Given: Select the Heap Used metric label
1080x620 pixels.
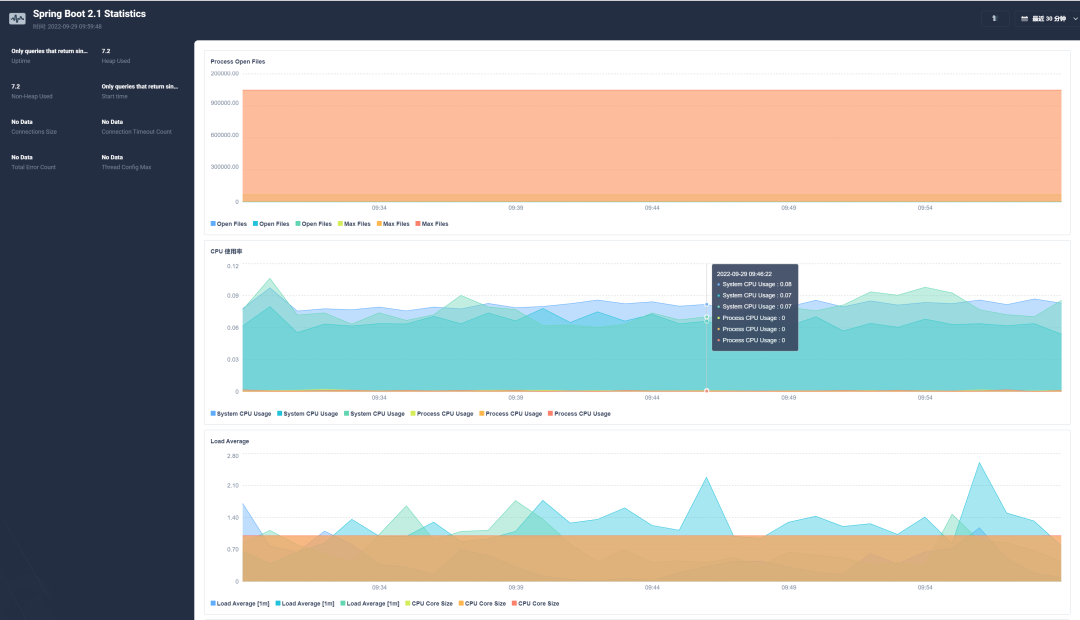Looking at the screenshot, I should [x=116, y=61].
